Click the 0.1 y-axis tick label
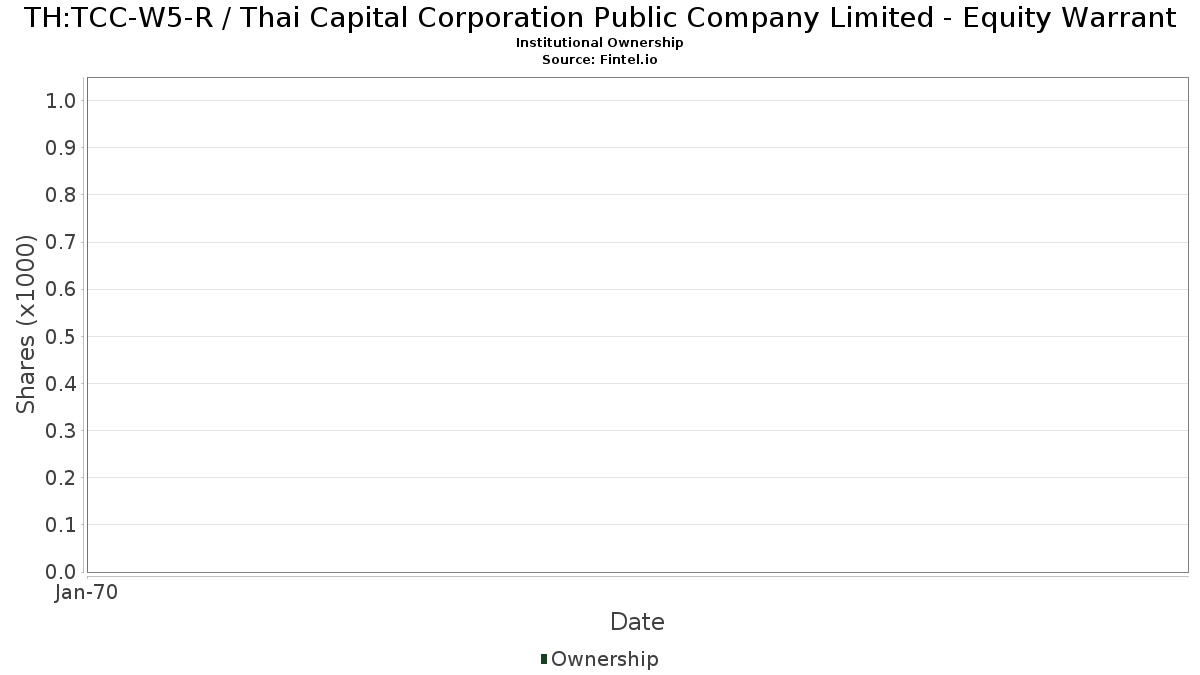 pos(61,525)
